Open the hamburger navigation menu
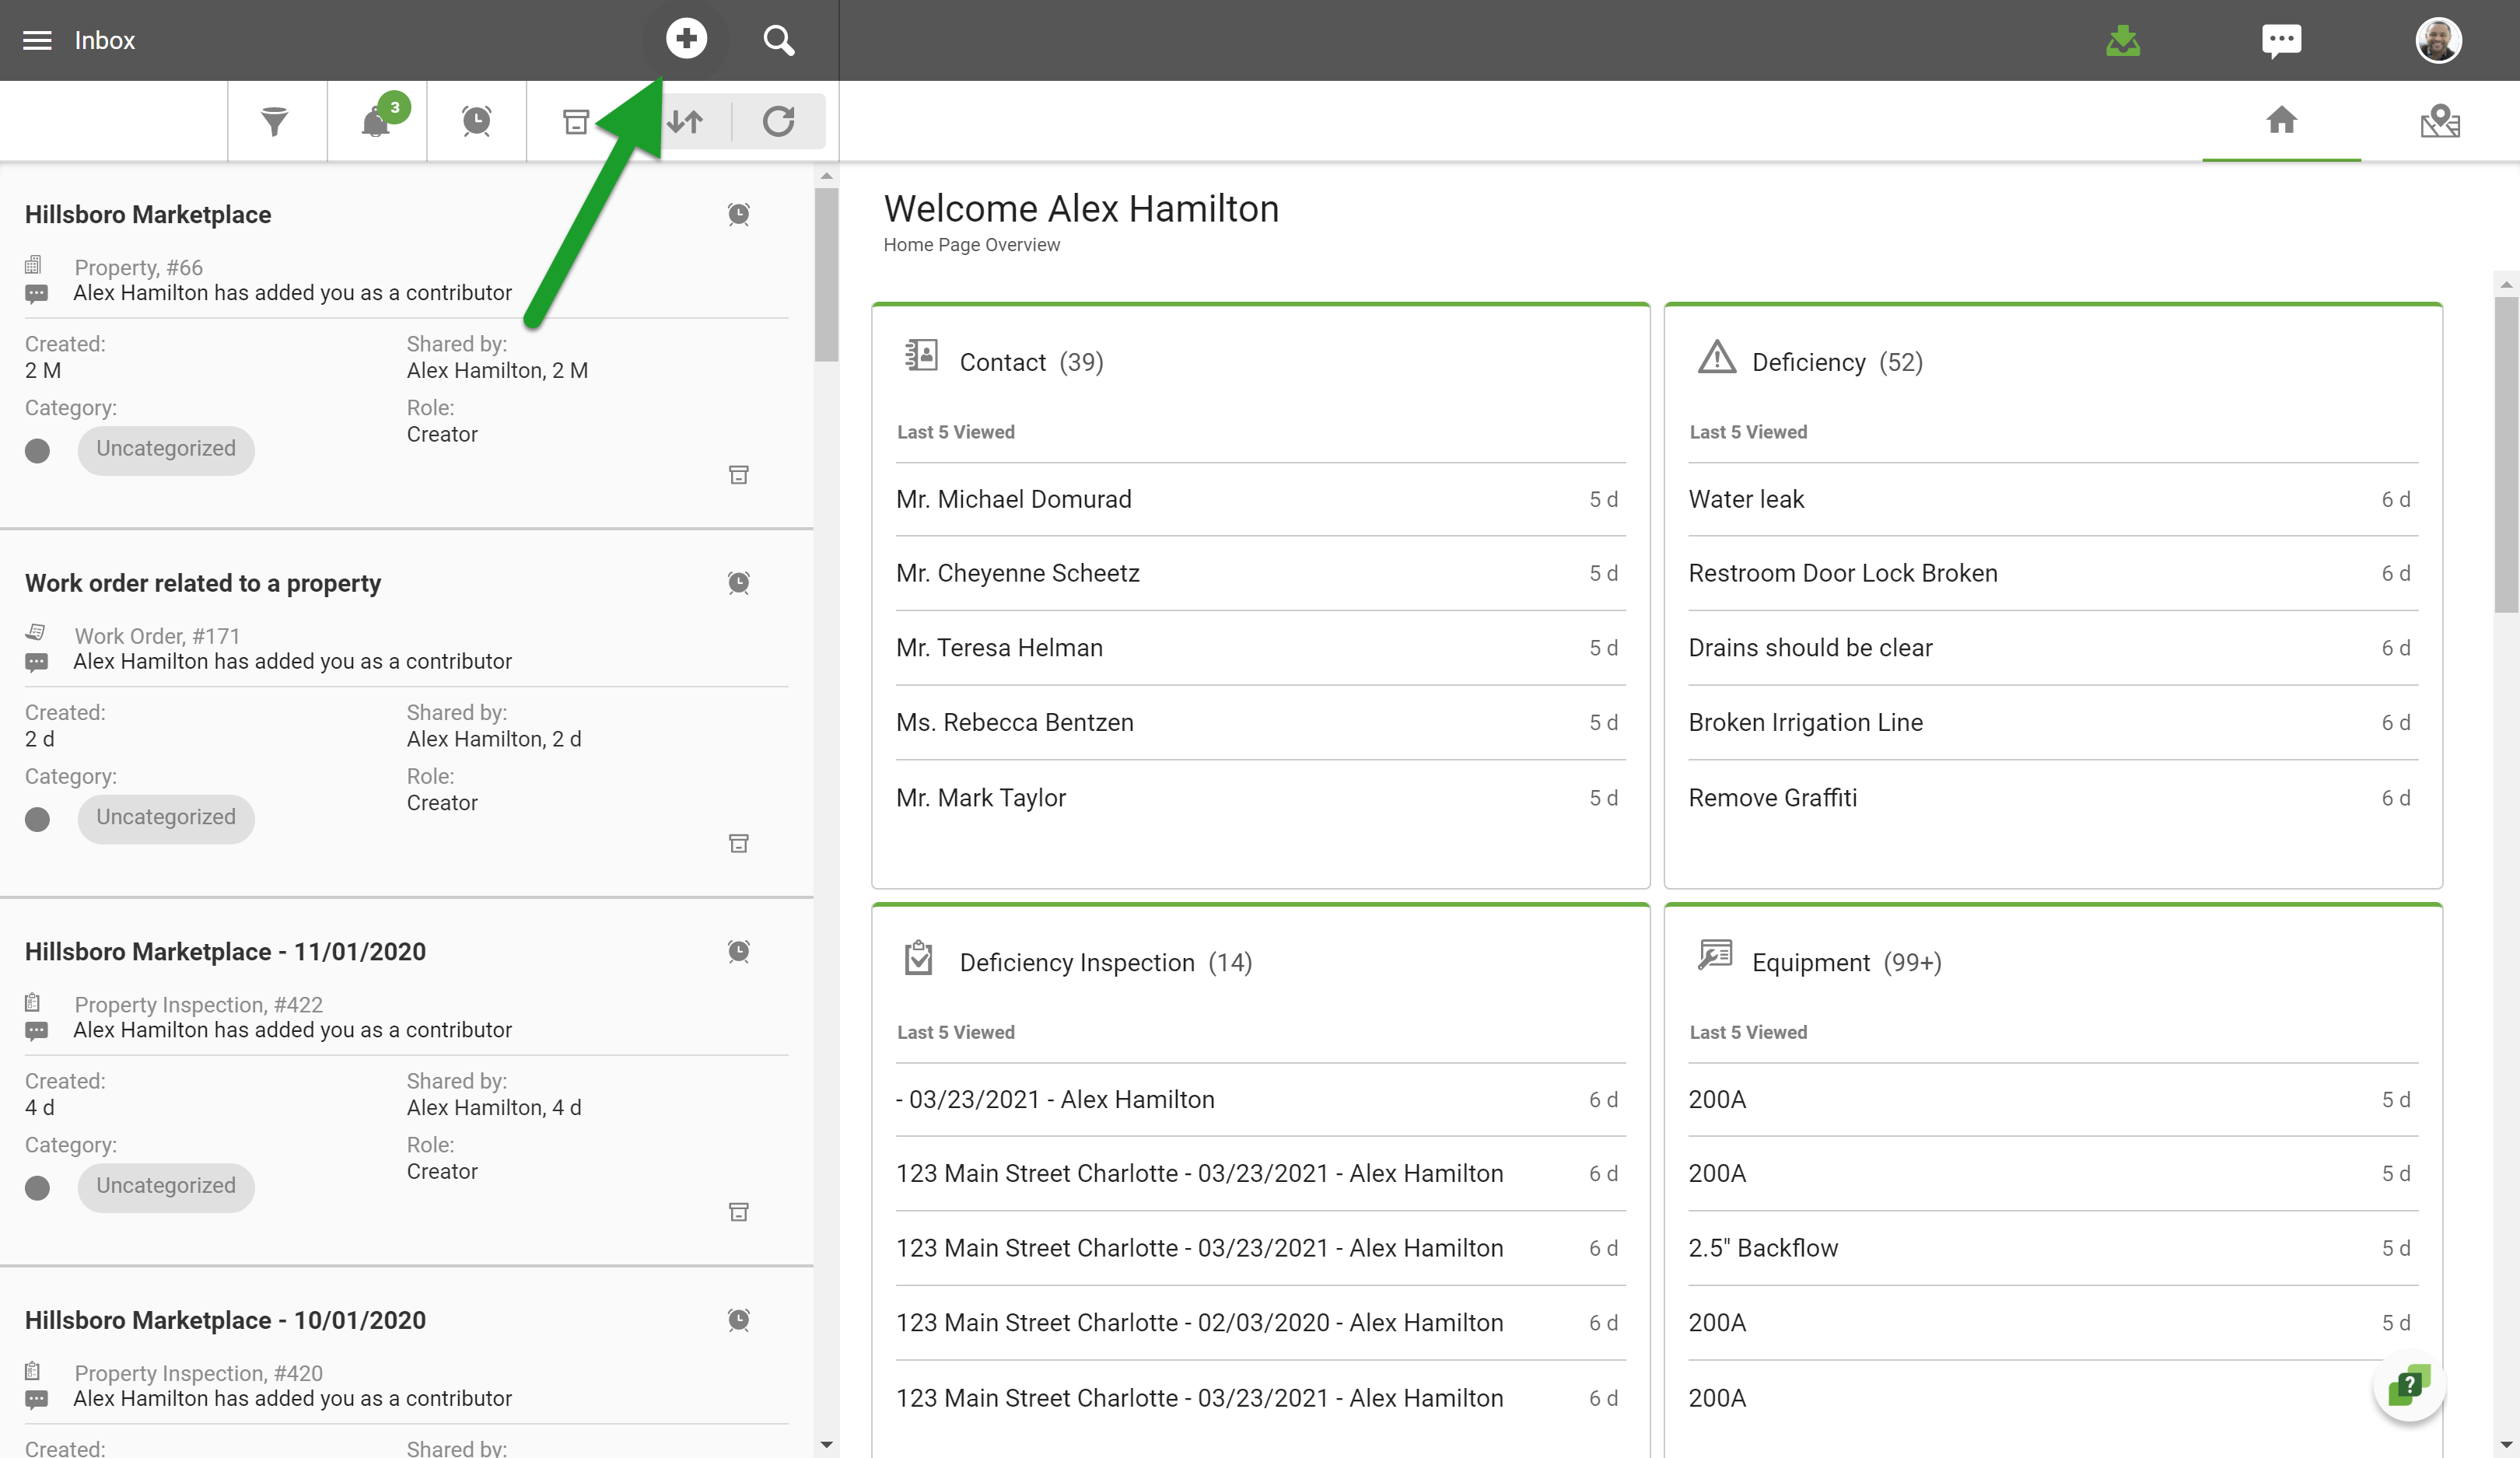This screenshot has width=2520, height=1458. pyautogui.click(x=37, y=40)
